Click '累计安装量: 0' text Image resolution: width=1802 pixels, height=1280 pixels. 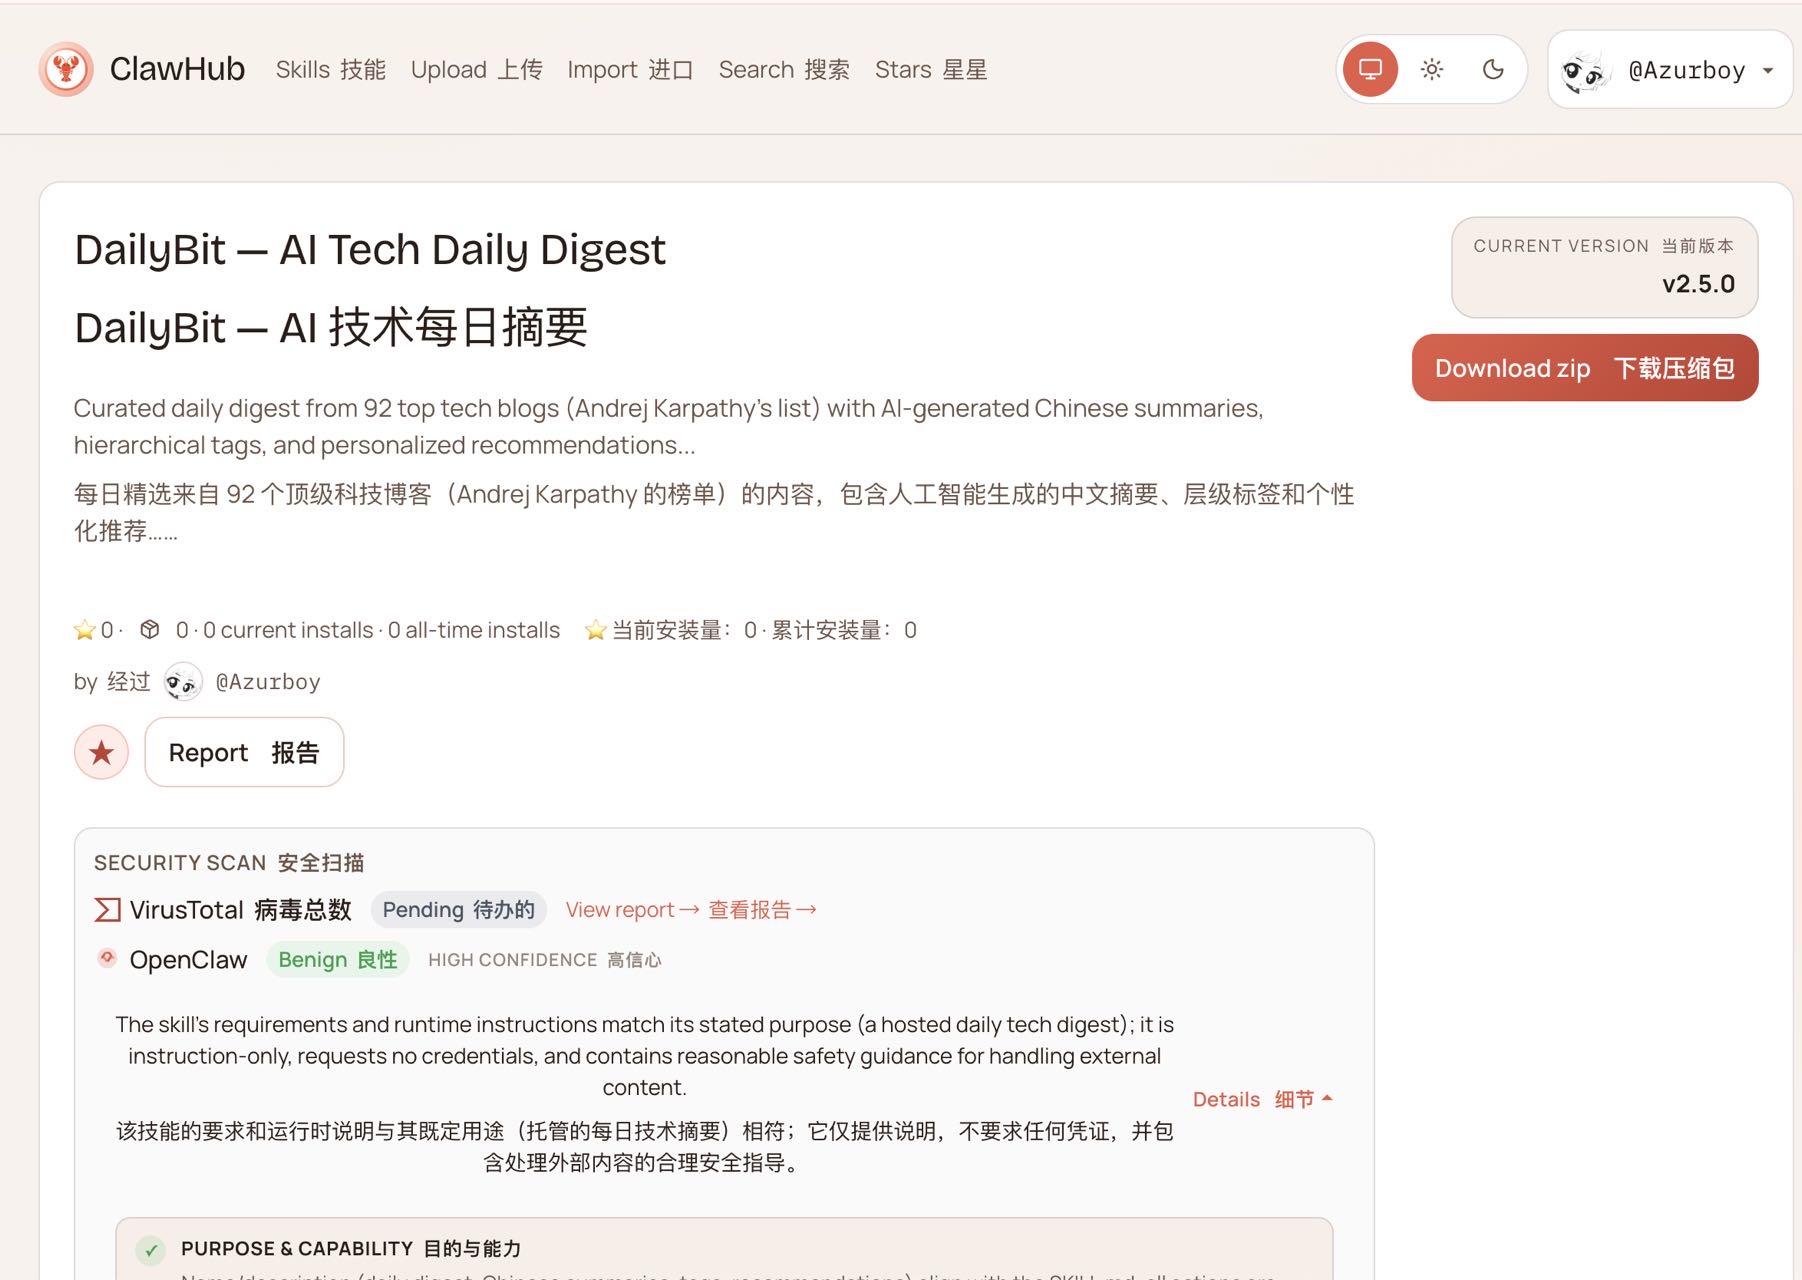(844, 630)
